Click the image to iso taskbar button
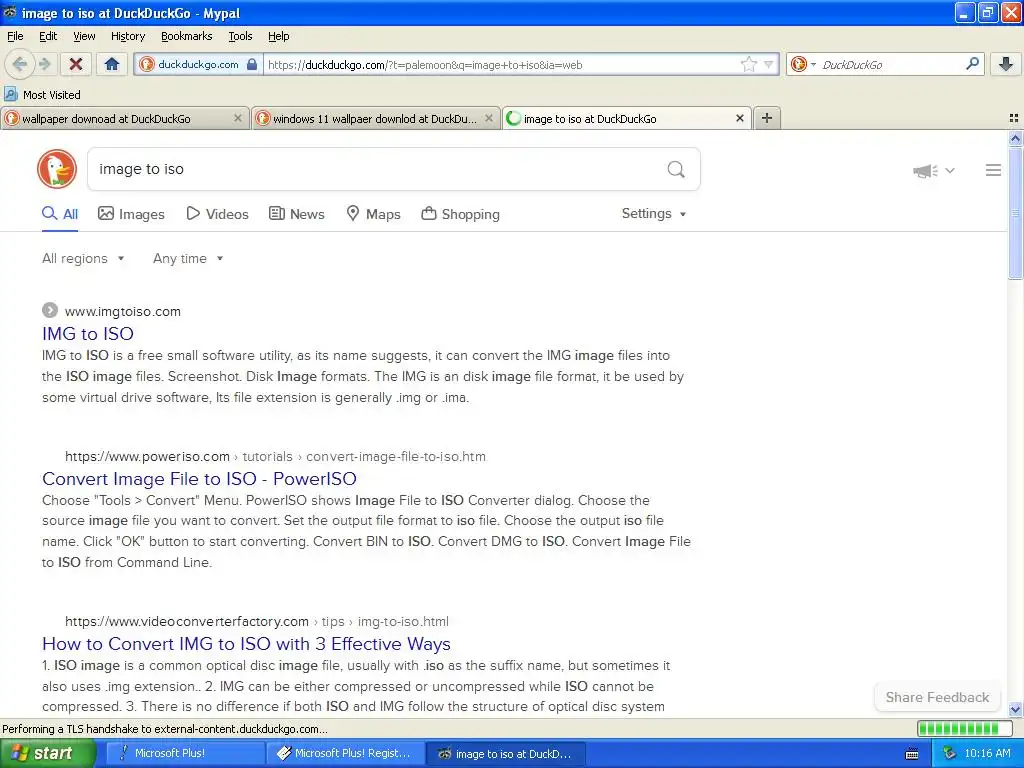The width and height of the screenshot is (1024, 768). [506, 754]
